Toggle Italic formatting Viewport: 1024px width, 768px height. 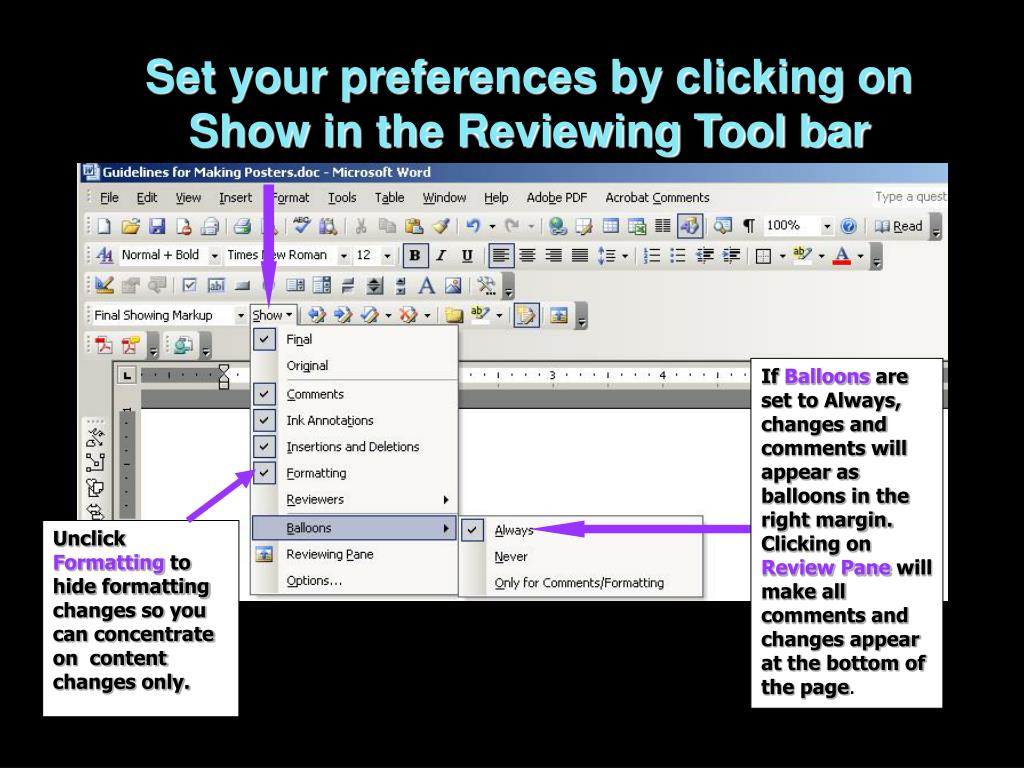pos(441,255)
